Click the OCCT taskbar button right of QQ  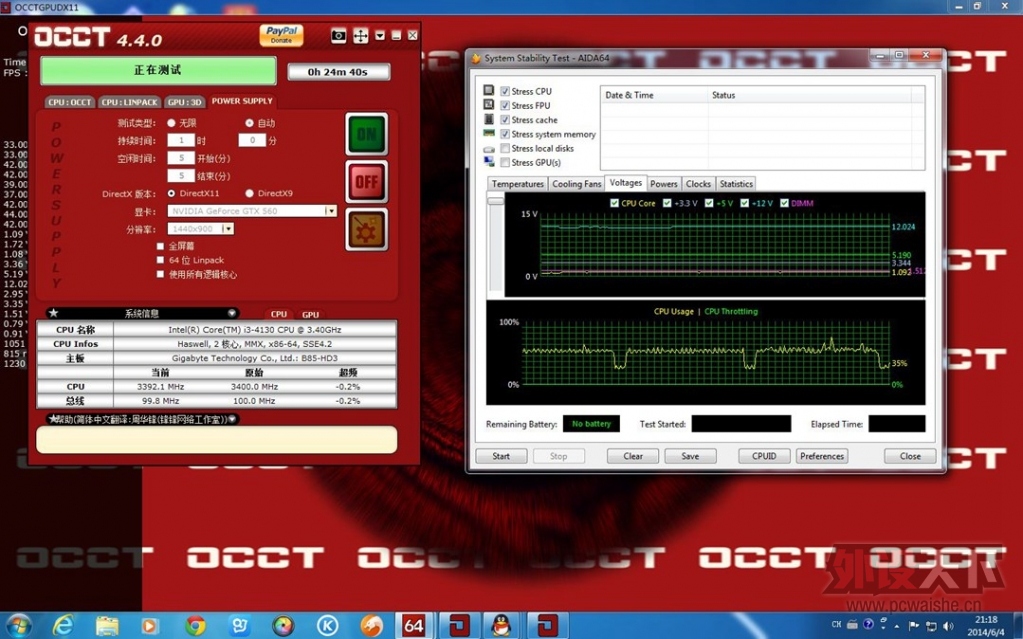(x=547, y=625)
